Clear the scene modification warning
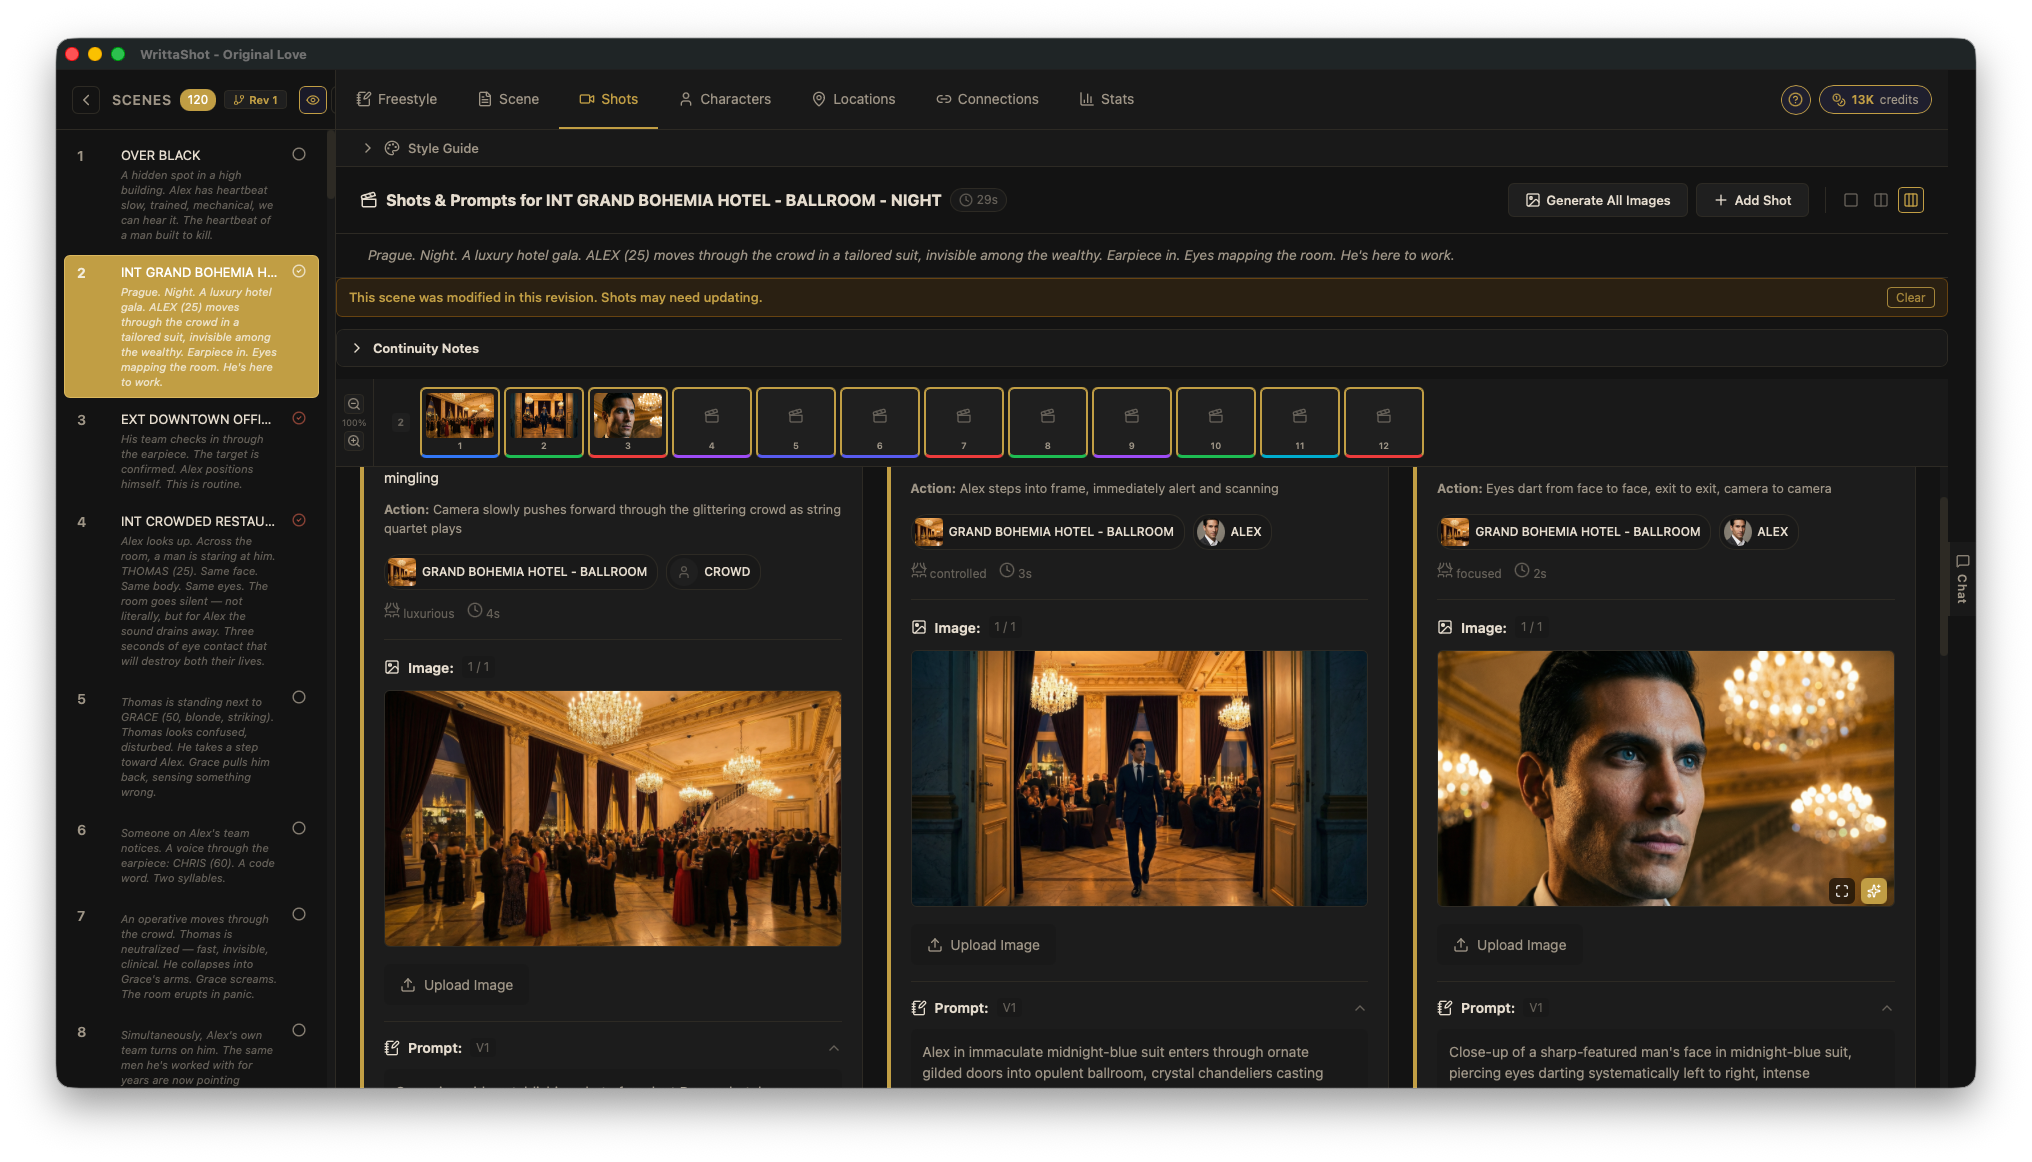 click(x=1910, y=297)
